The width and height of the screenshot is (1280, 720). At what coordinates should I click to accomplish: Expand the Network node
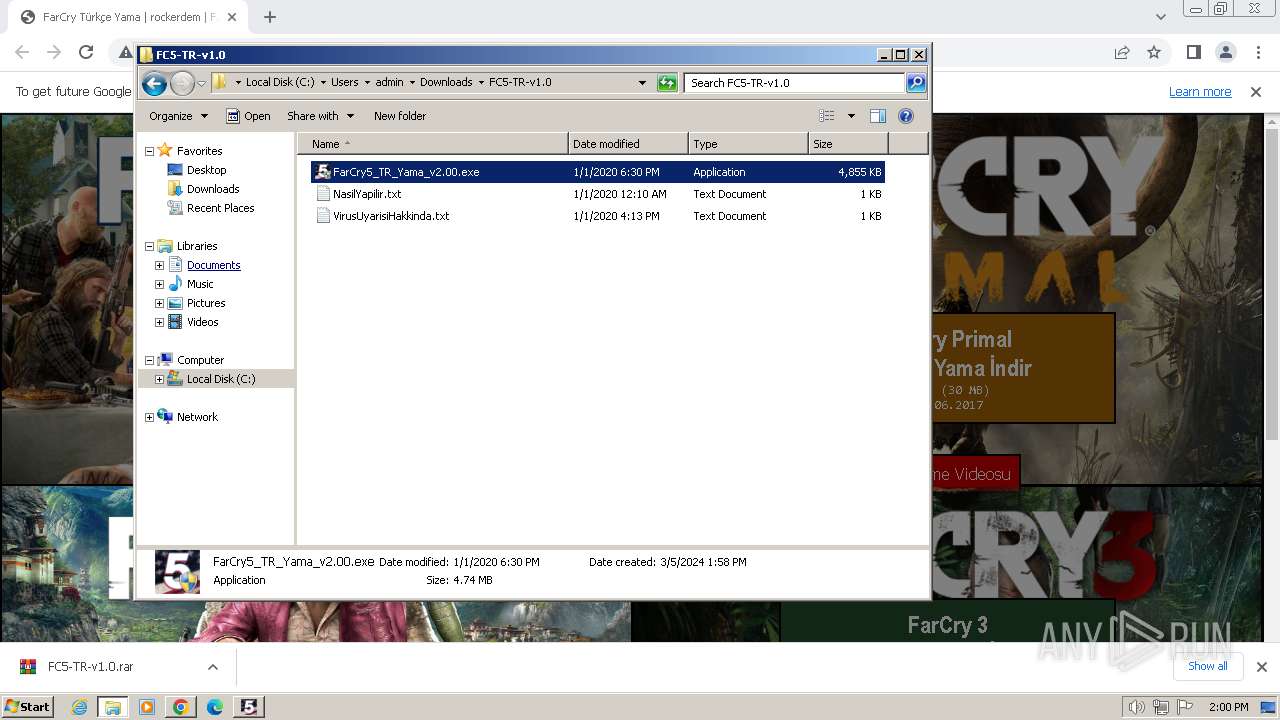tap(150, 417)
